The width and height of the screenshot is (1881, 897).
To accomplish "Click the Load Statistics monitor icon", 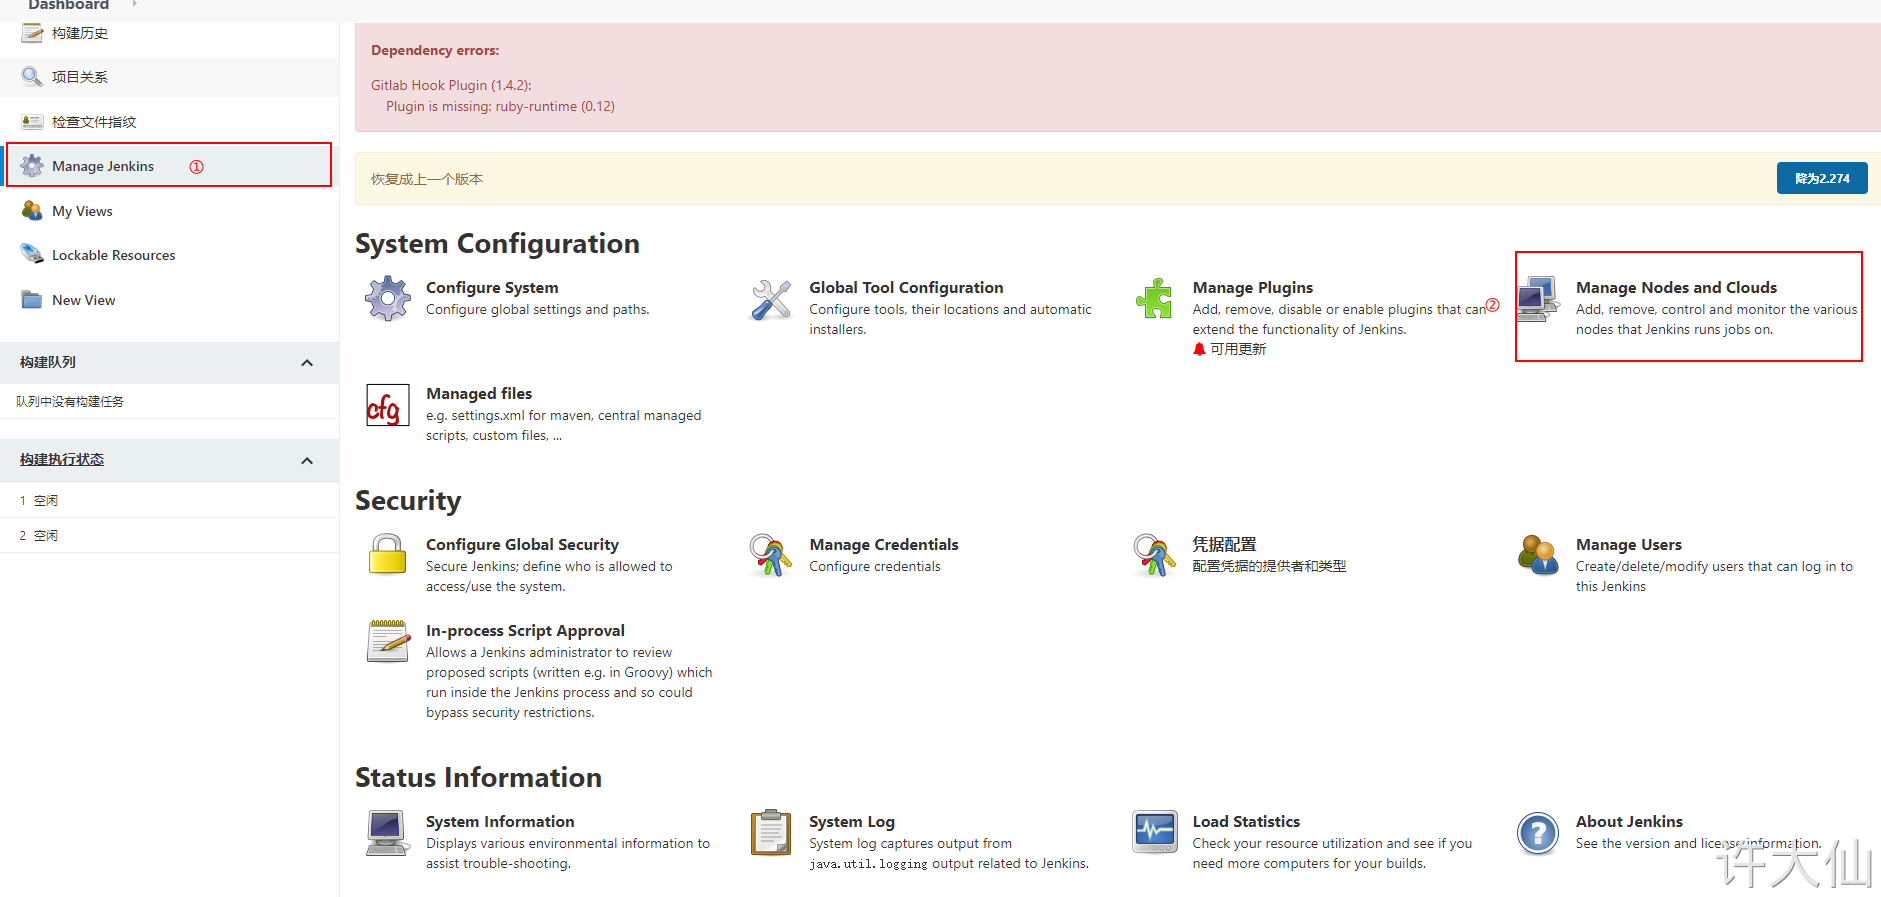I will pos(1154,833).
